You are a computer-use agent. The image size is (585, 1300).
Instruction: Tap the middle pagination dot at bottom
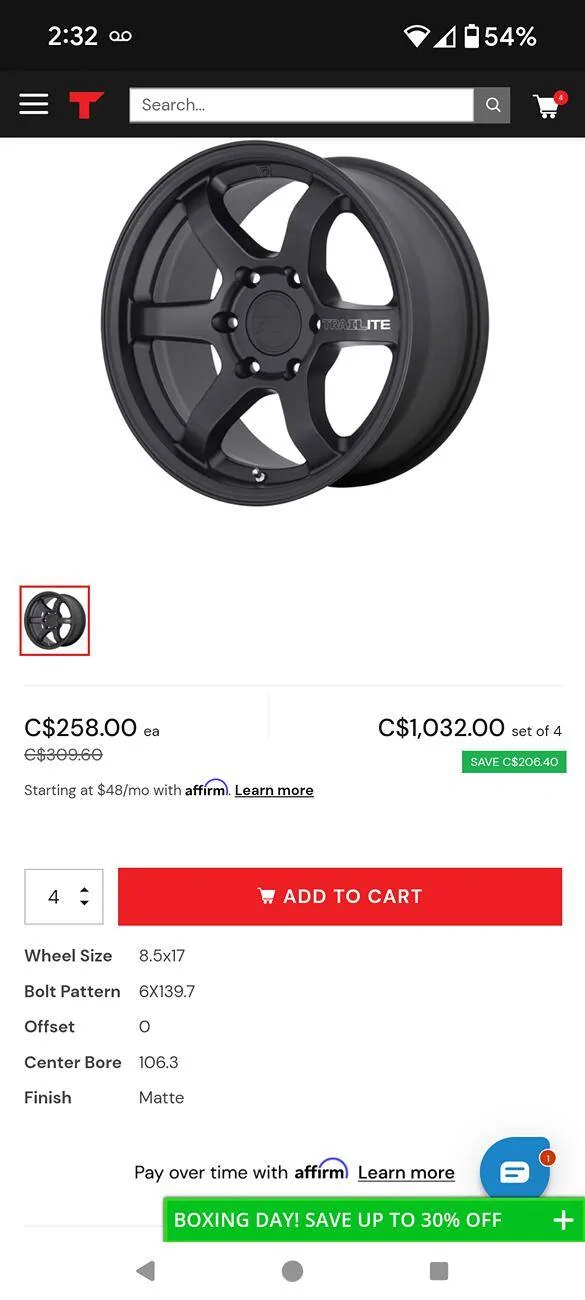pos(292,1270)
